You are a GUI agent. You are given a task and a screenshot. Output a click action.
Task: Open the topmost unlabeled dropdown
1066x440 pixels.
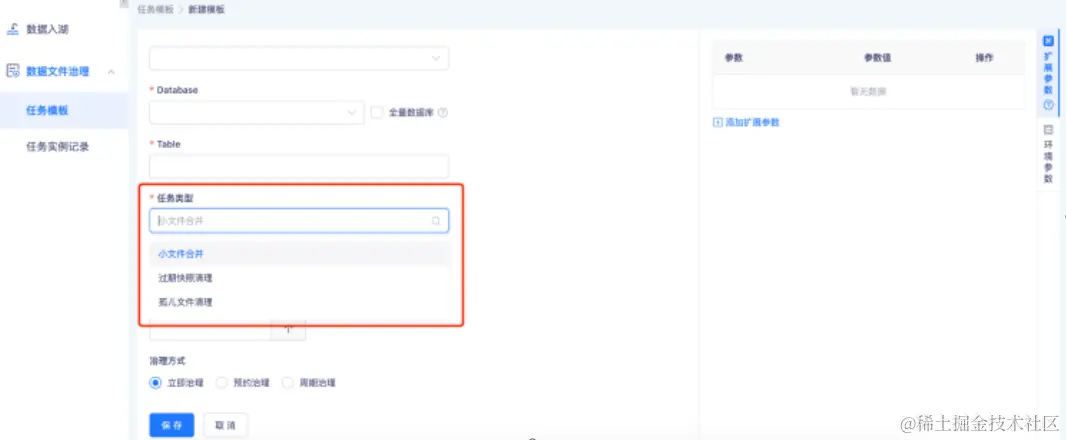pyautogui.click(x=298, y=58)
